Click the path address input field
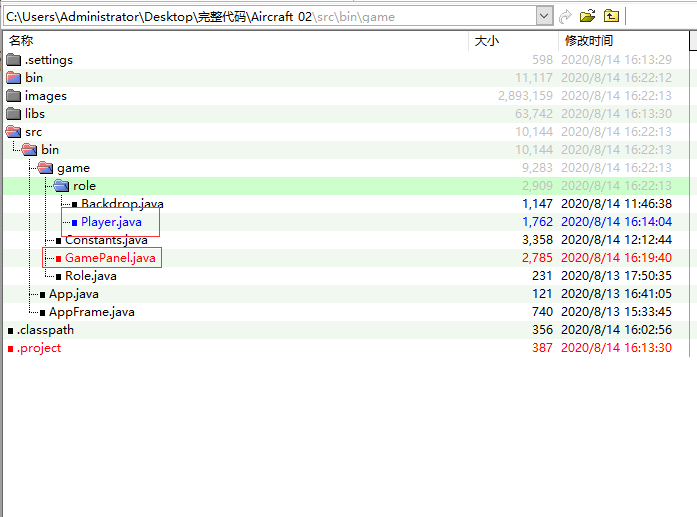The image size is (697, 517). [x=270, y=16]
